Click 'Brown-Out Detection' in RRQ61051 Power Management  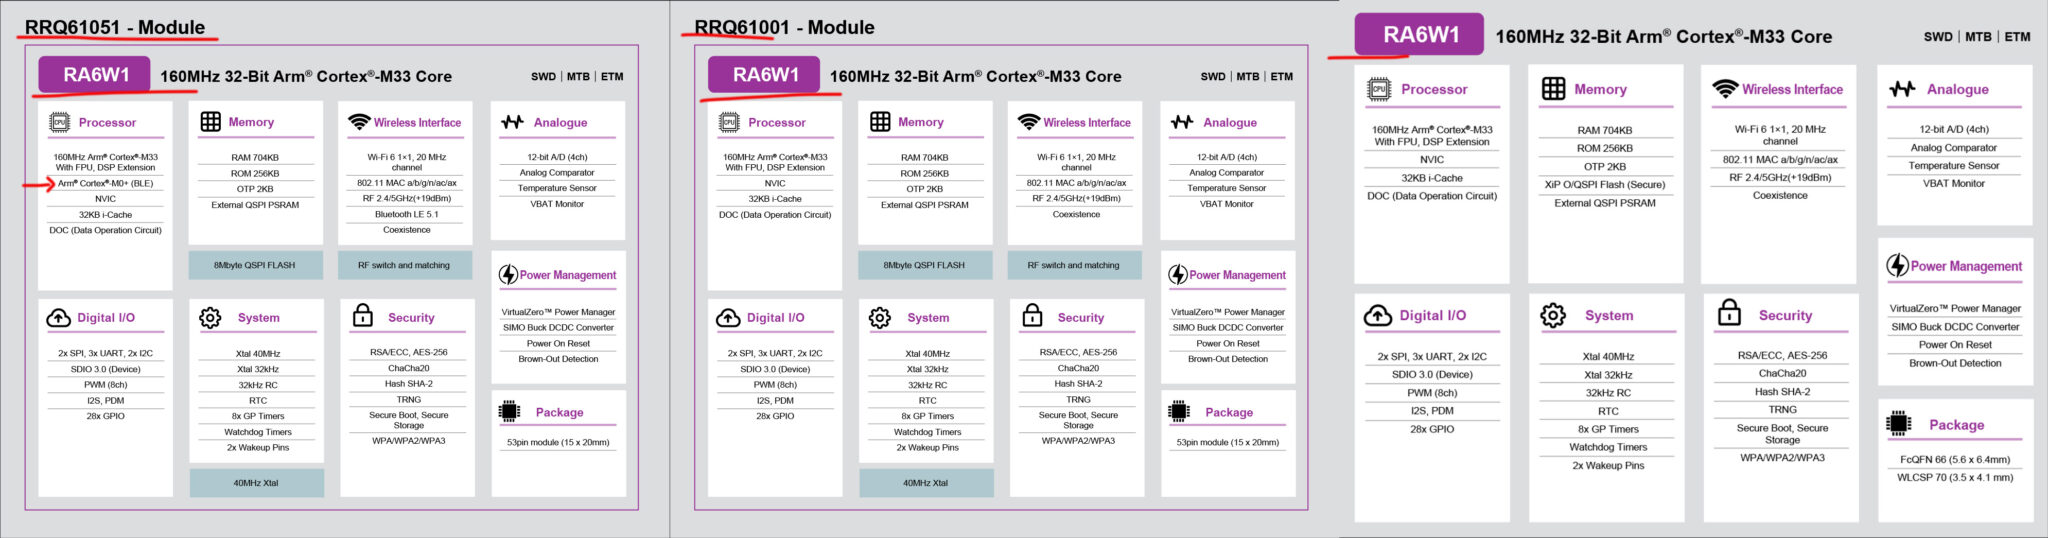point(558,359)
